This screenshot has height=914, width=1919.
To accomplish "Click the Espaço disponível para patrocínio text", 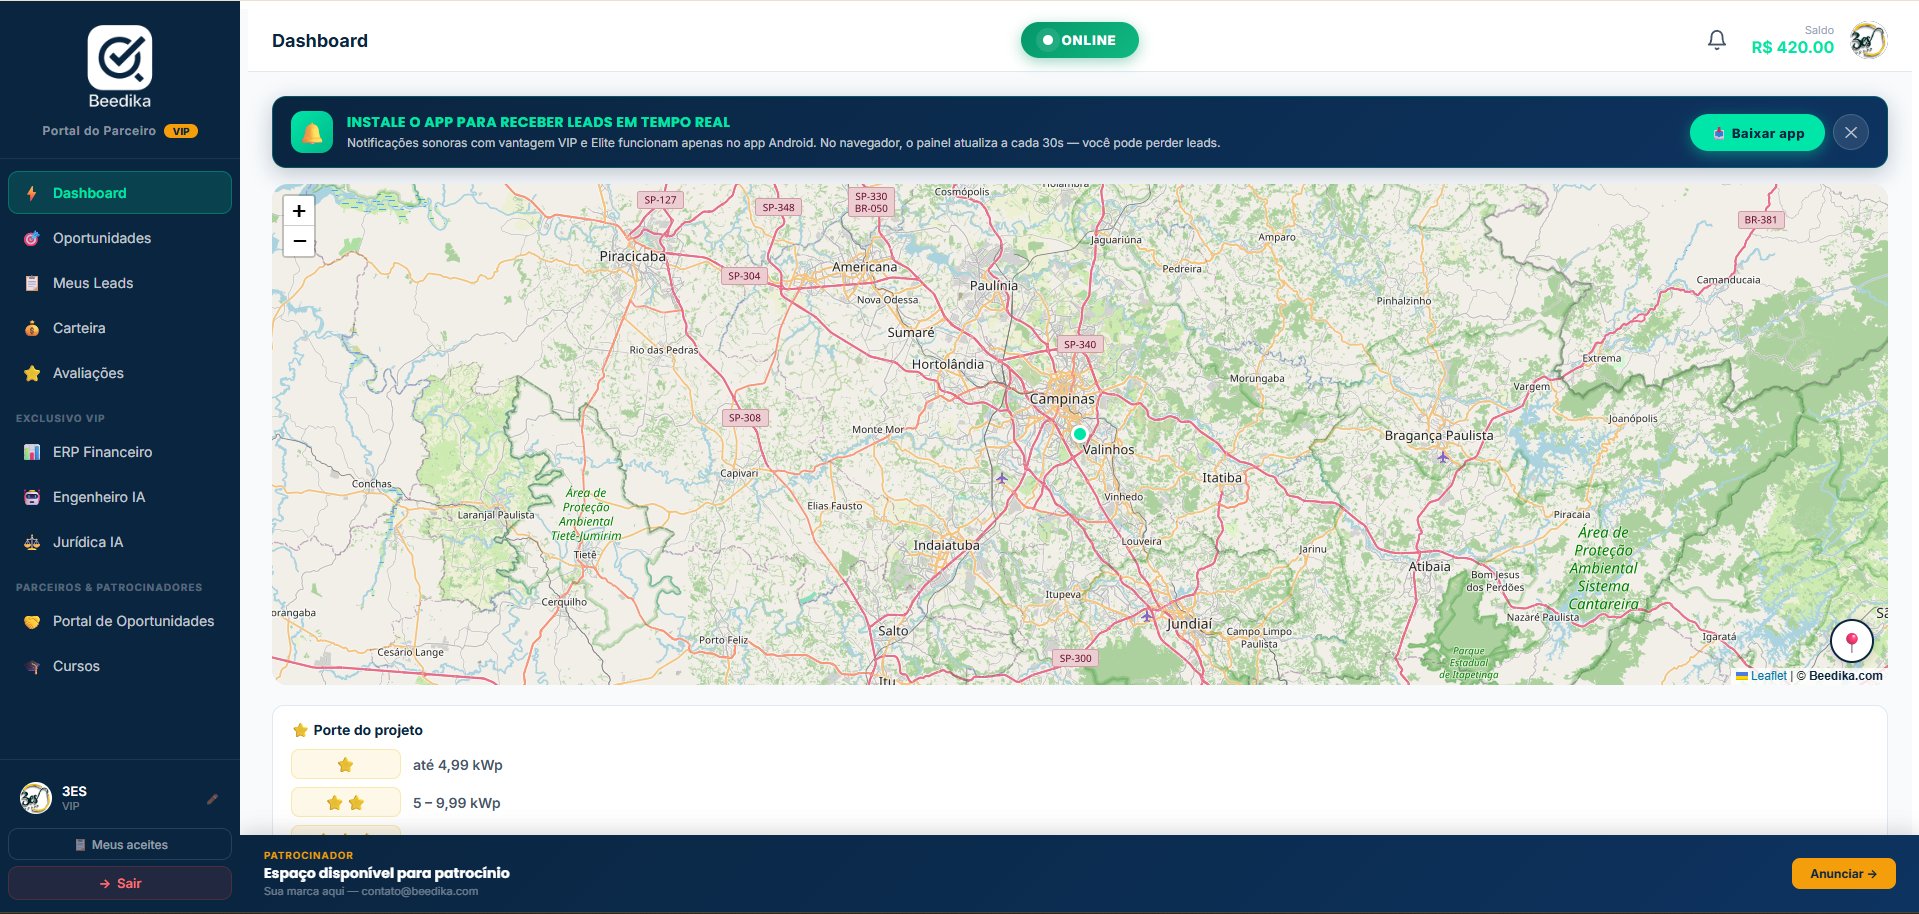I will (x=387, y=873).
